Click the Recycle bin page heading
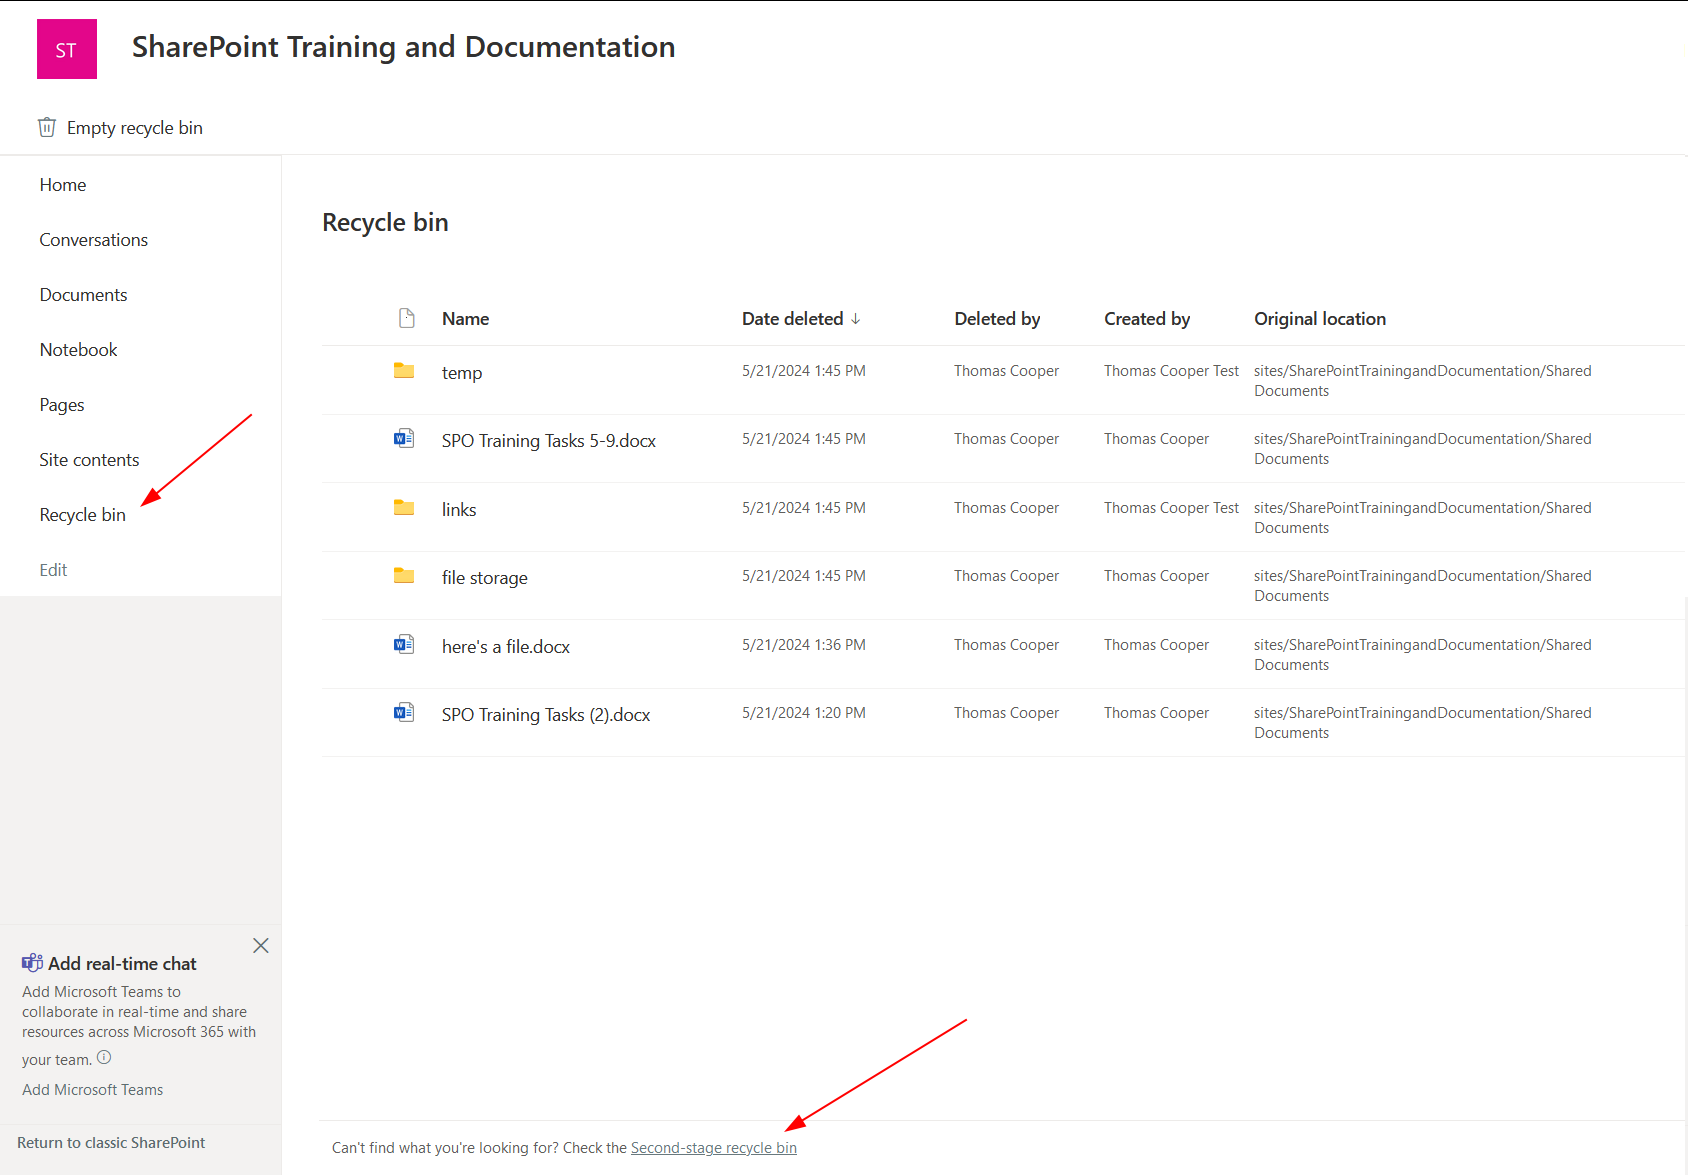The height and width of the screenshot is (1175, 1688). tap(385, 223)
